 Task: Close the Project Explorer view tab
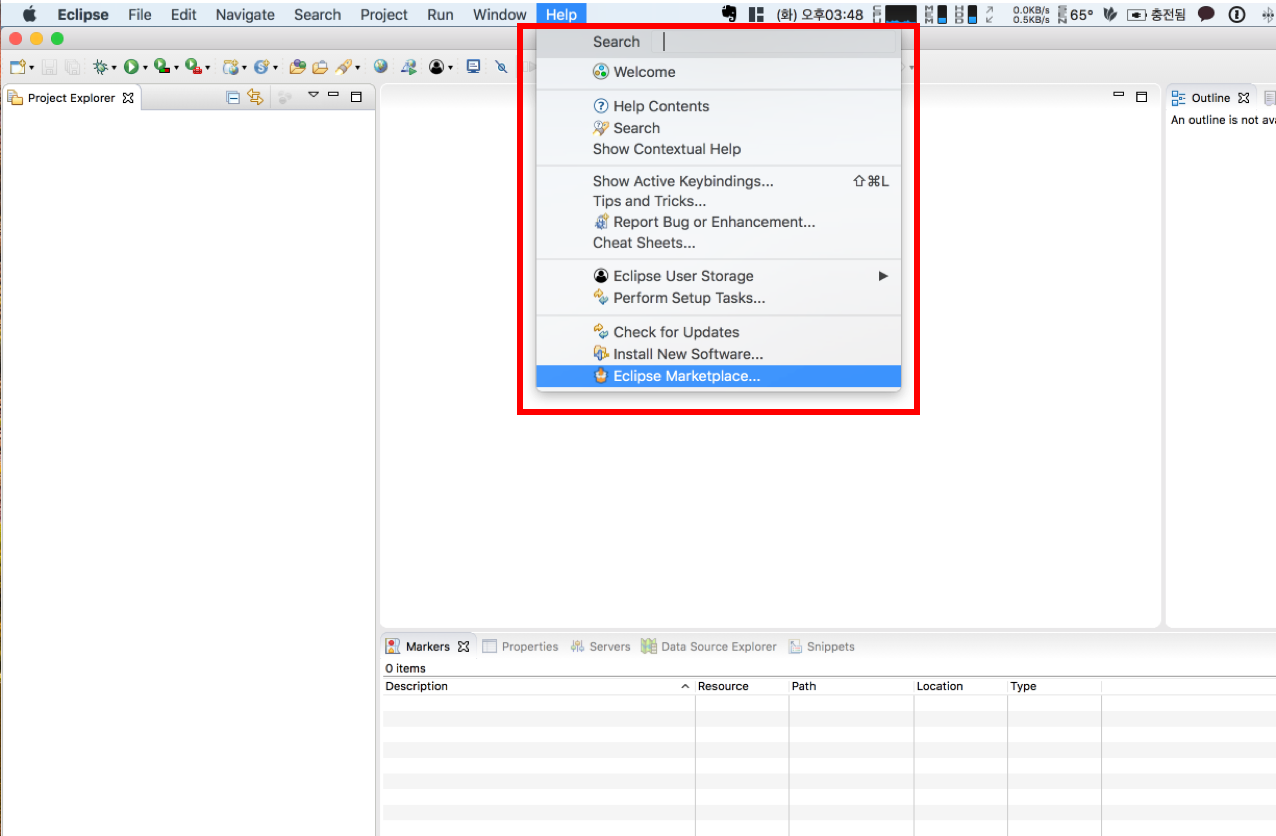pos(128,98)
